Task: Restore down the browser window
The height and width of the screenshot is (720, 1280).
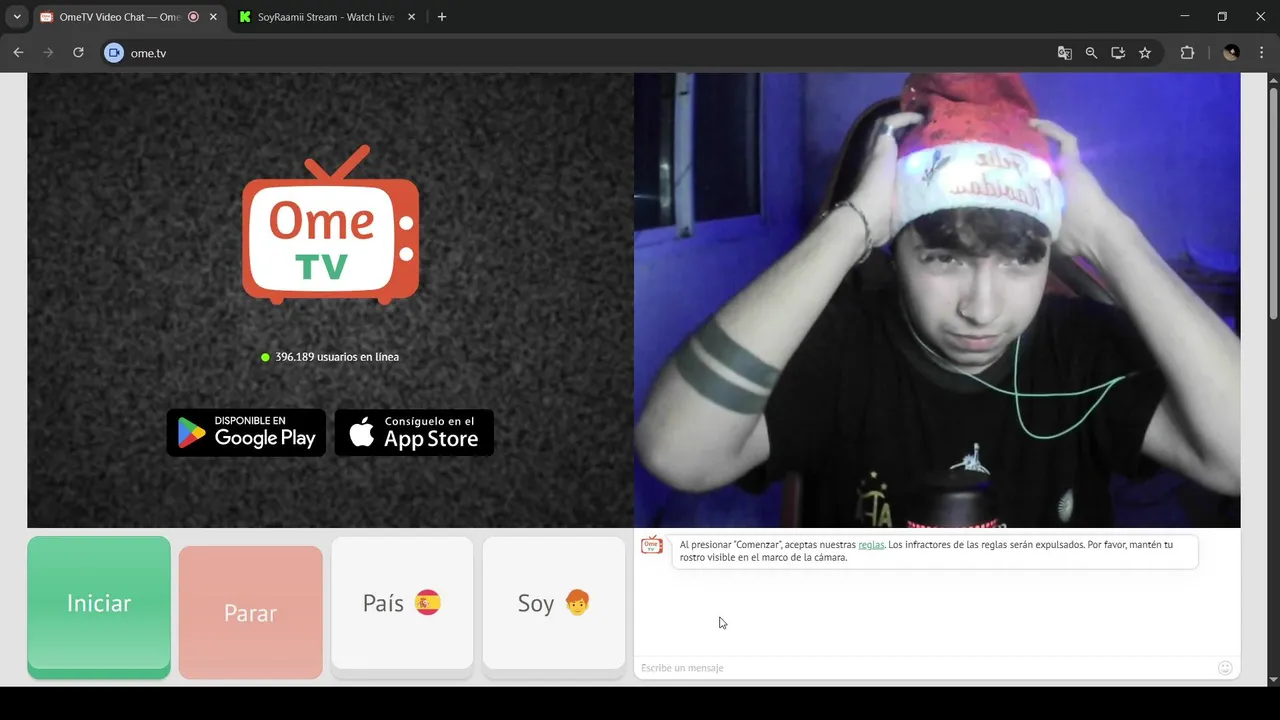Action: [x=1222, y=16]
